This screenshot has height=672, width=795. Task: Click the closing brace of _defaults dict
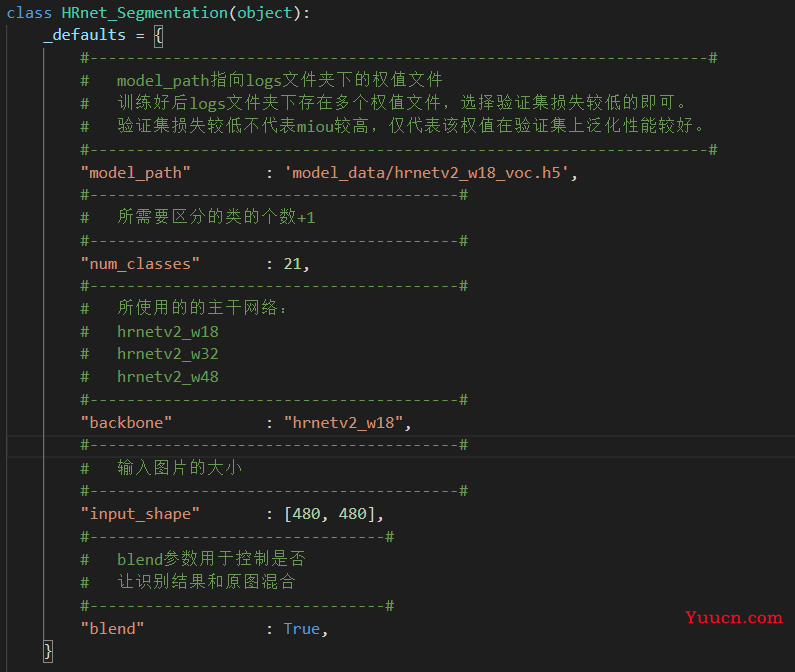48,651
